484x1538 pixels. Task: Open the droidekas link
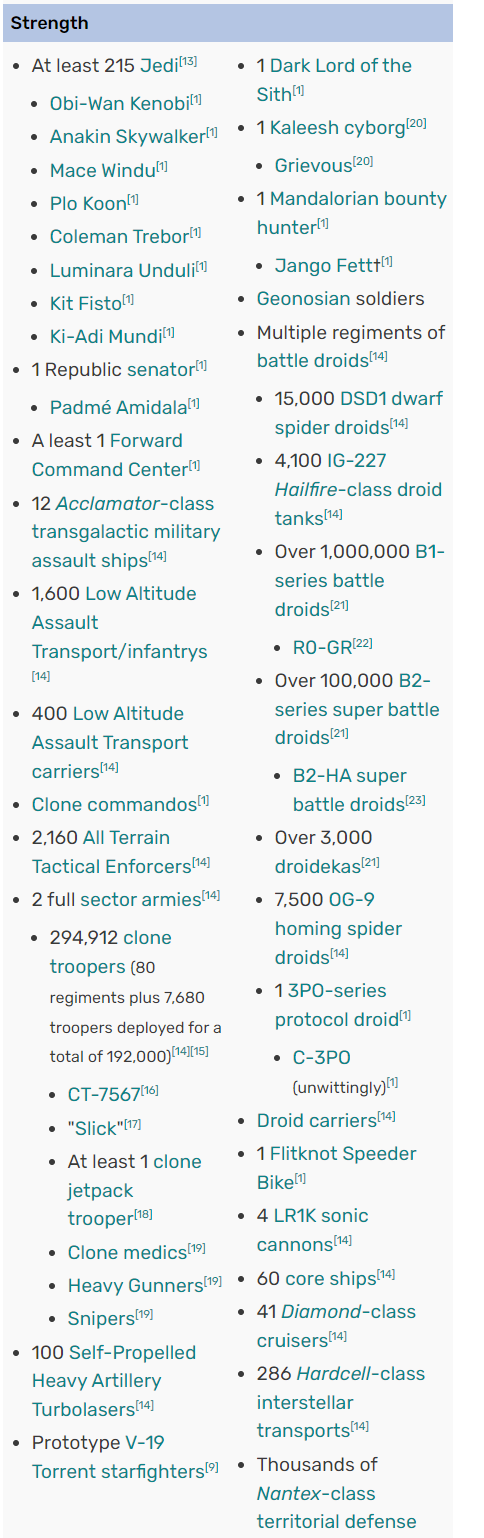(315, 866)
